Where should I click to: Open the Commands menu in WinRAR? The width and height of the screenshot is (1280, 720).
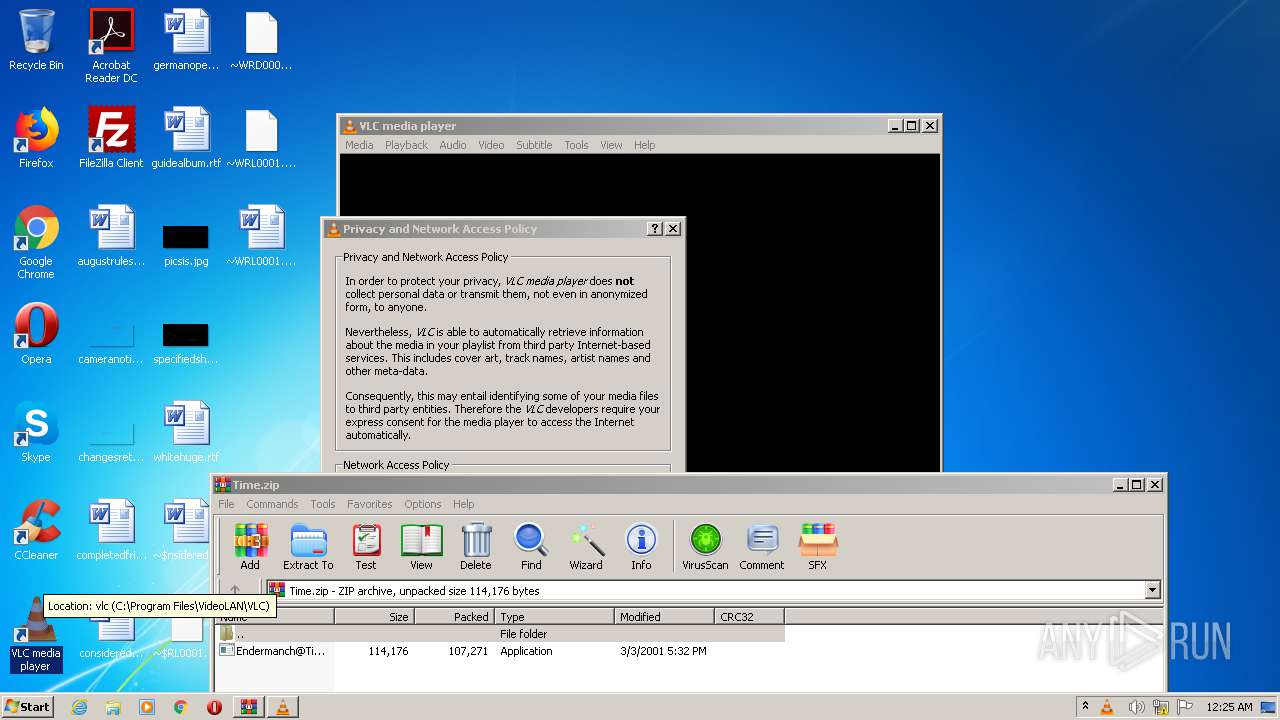(272, 504)
